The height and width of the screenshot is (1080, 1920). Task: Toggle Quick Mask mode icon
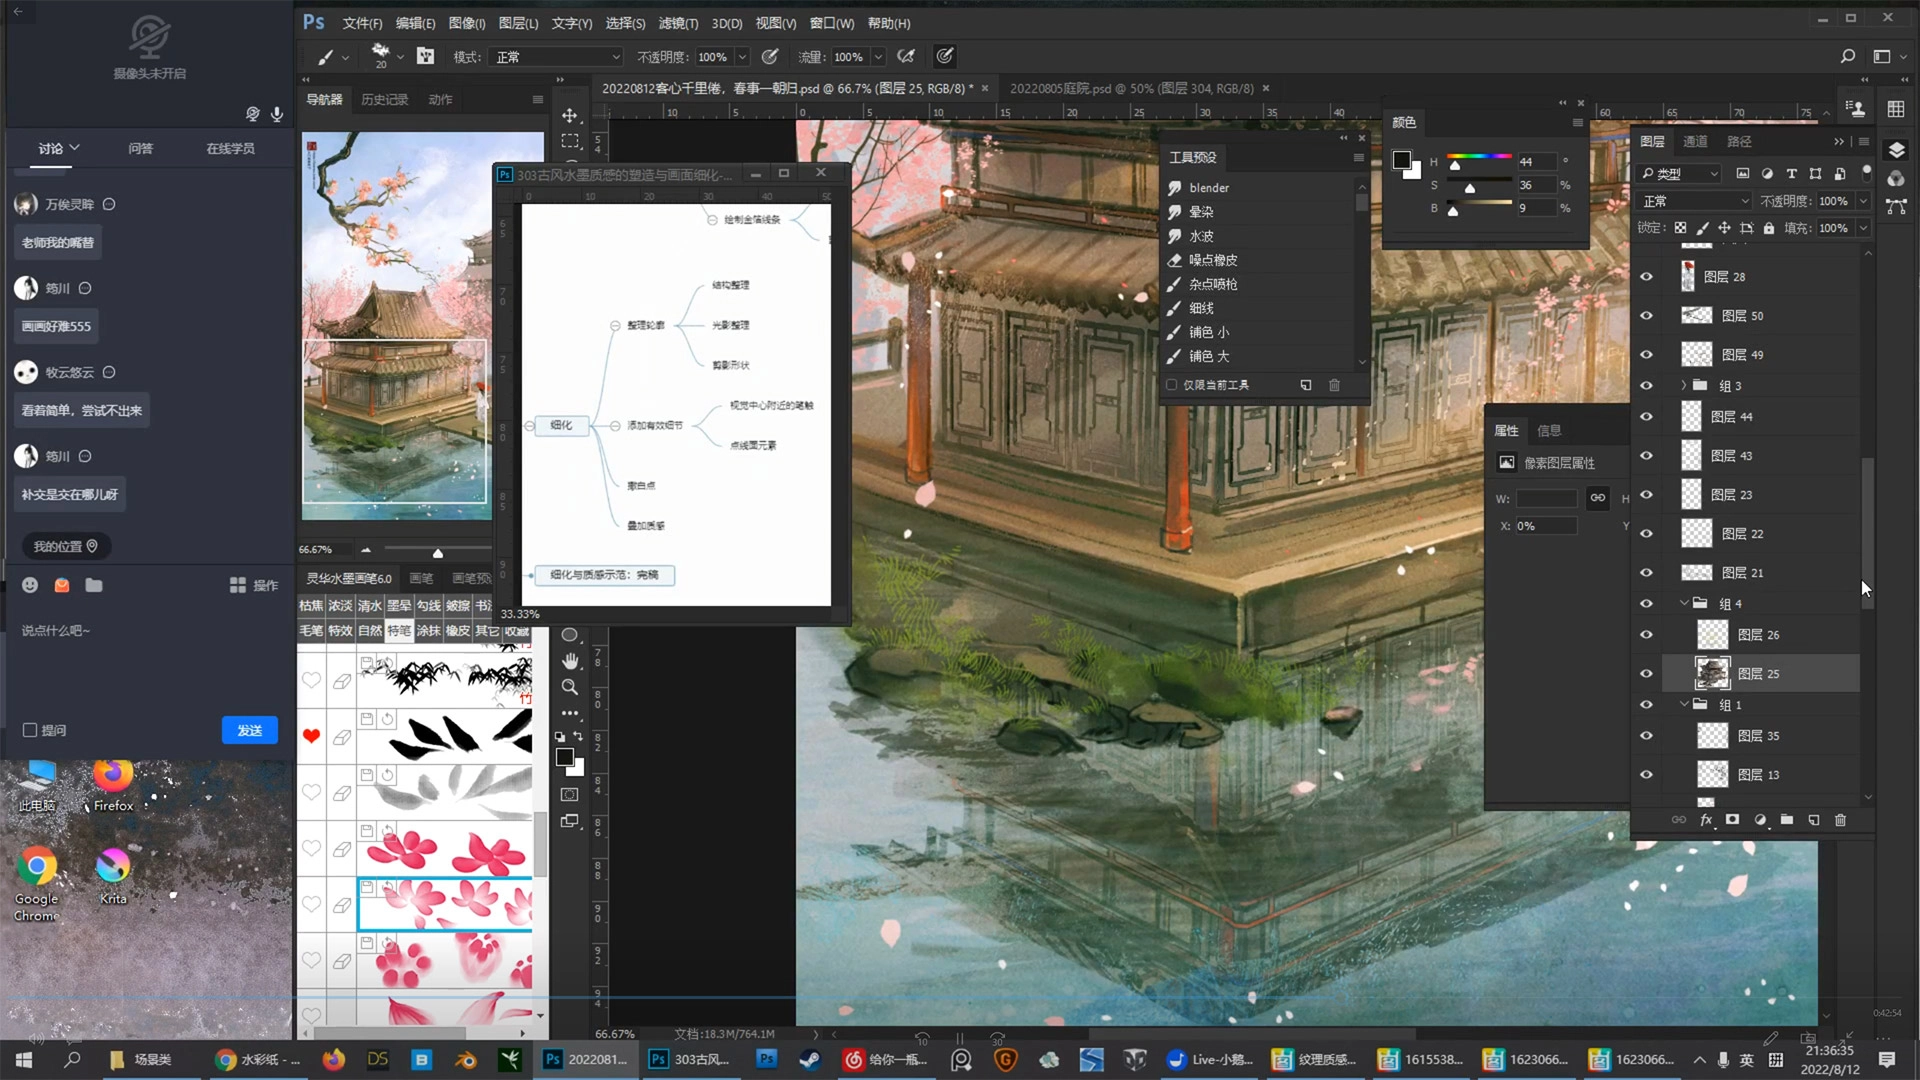[570, 795]
